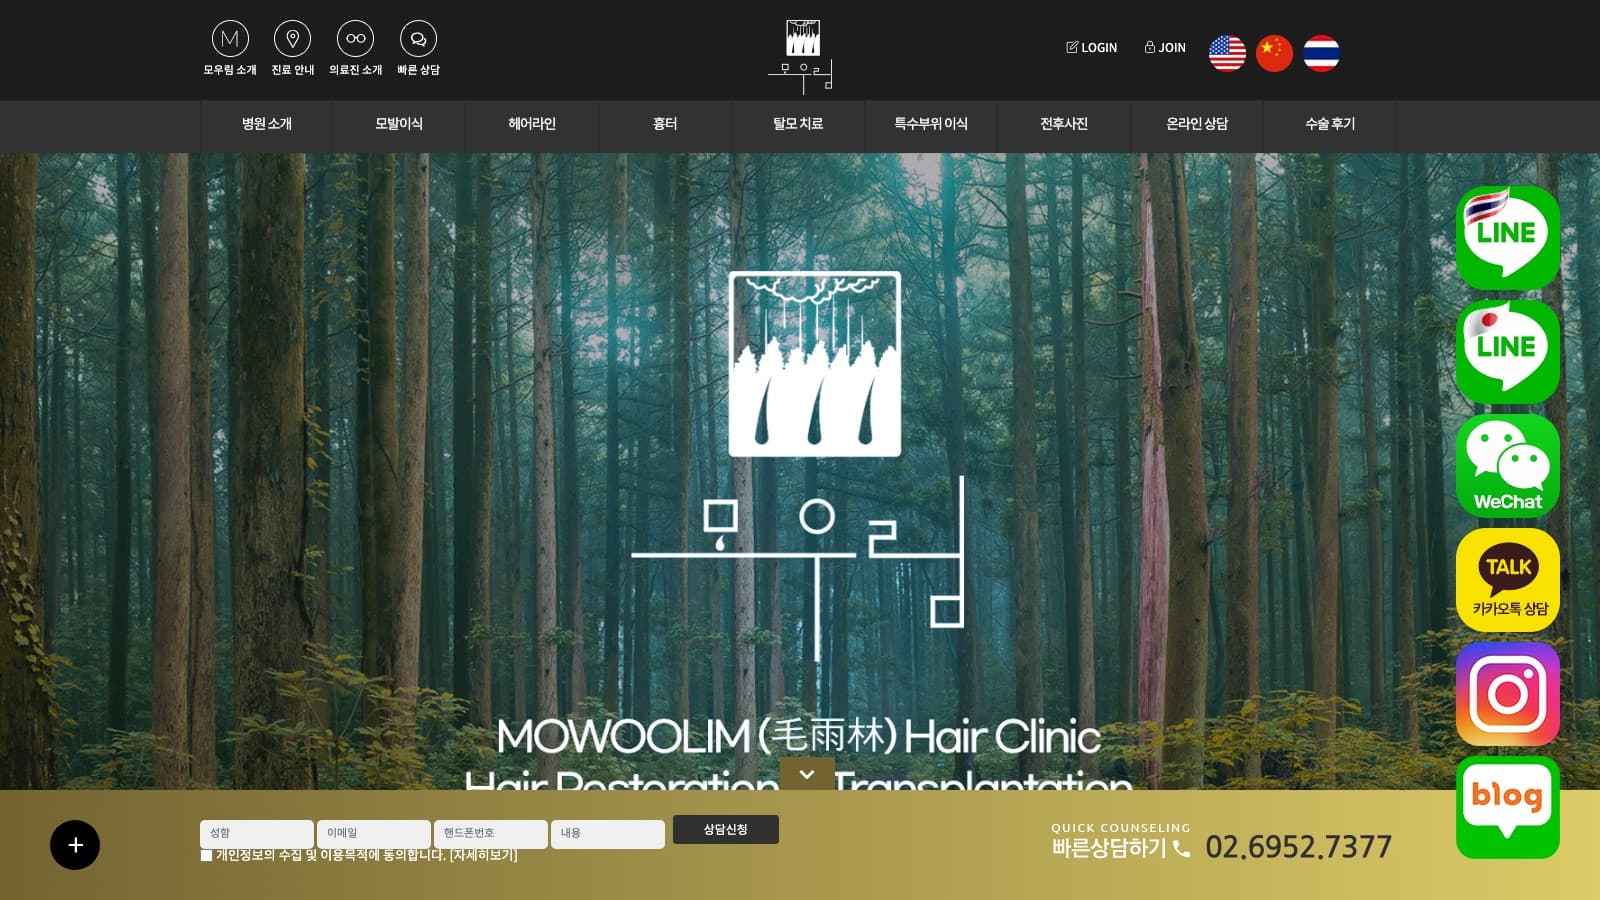Select the Thailand flag language icon
Image resolution: width=1600 pixels, height=900 pixels.
click(x=1321, y=53)
